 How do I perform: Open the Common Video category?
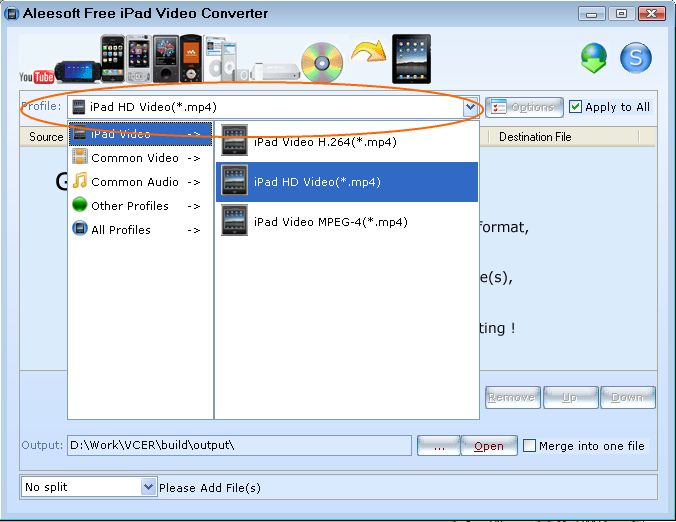(x=141, y=158)
